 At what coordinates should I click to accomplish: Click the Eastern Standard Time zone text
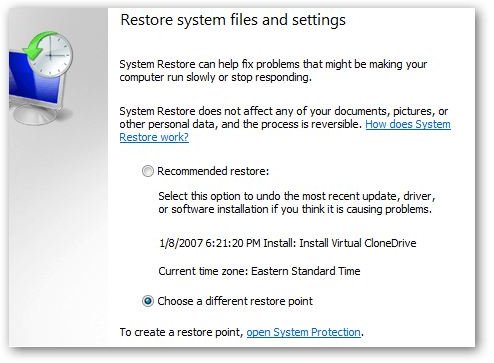[306, 271]
